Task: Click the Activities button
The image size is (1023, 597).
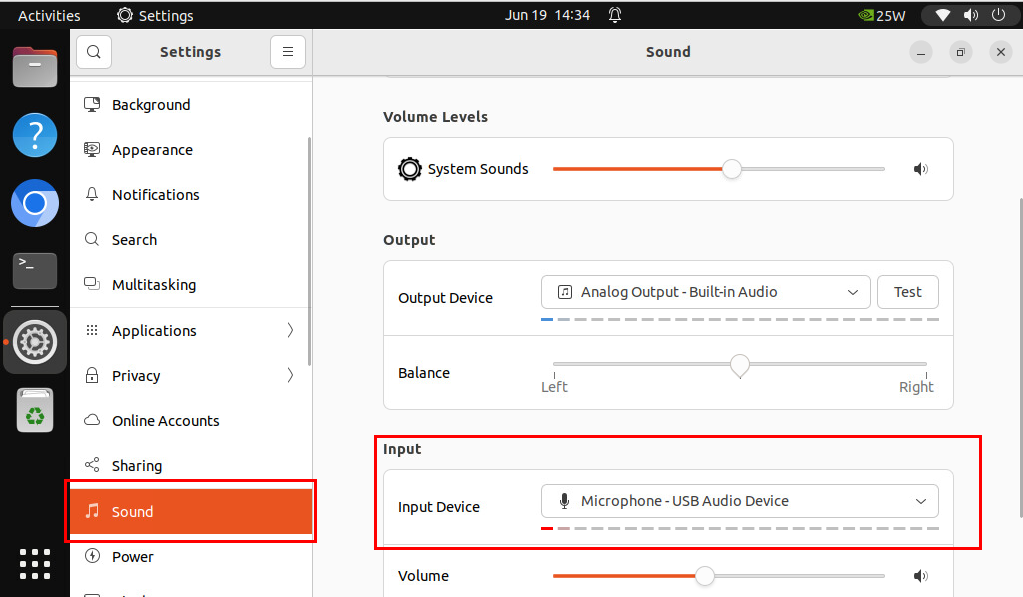Action: click(49, 15)
